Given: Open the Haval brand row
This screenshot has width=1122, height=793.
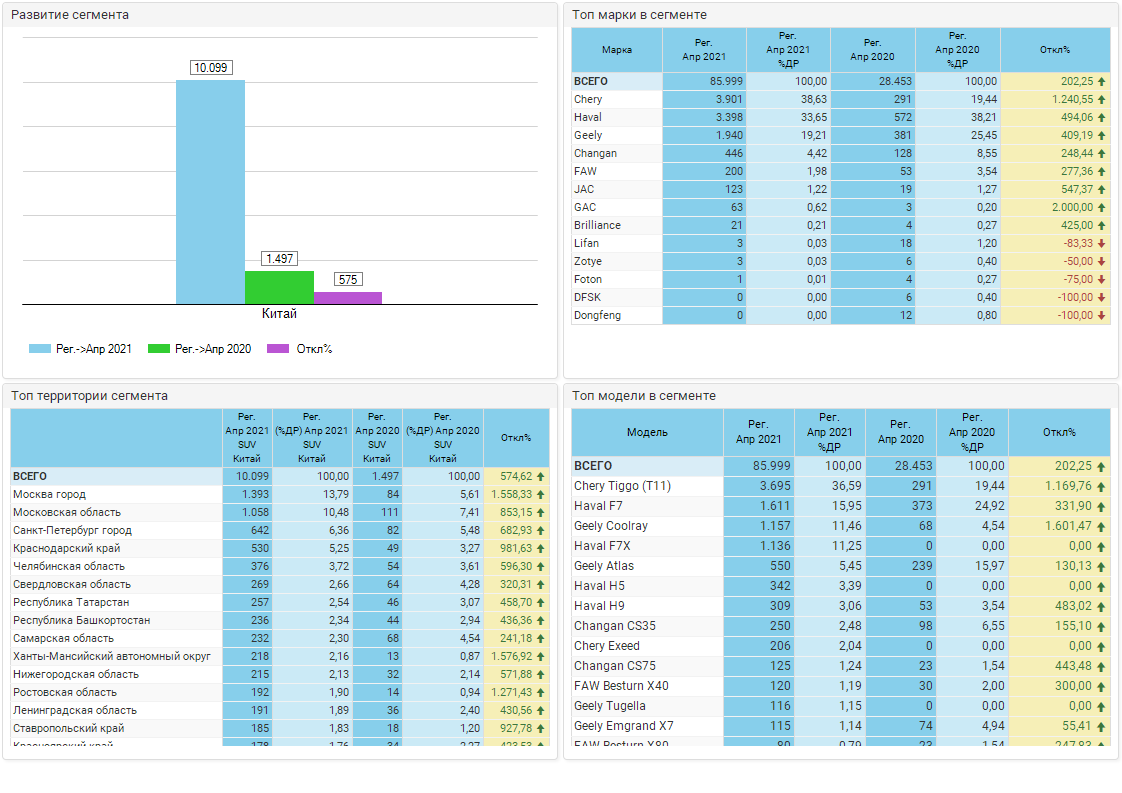Looking at the screenshot, I should click(589, 118).
